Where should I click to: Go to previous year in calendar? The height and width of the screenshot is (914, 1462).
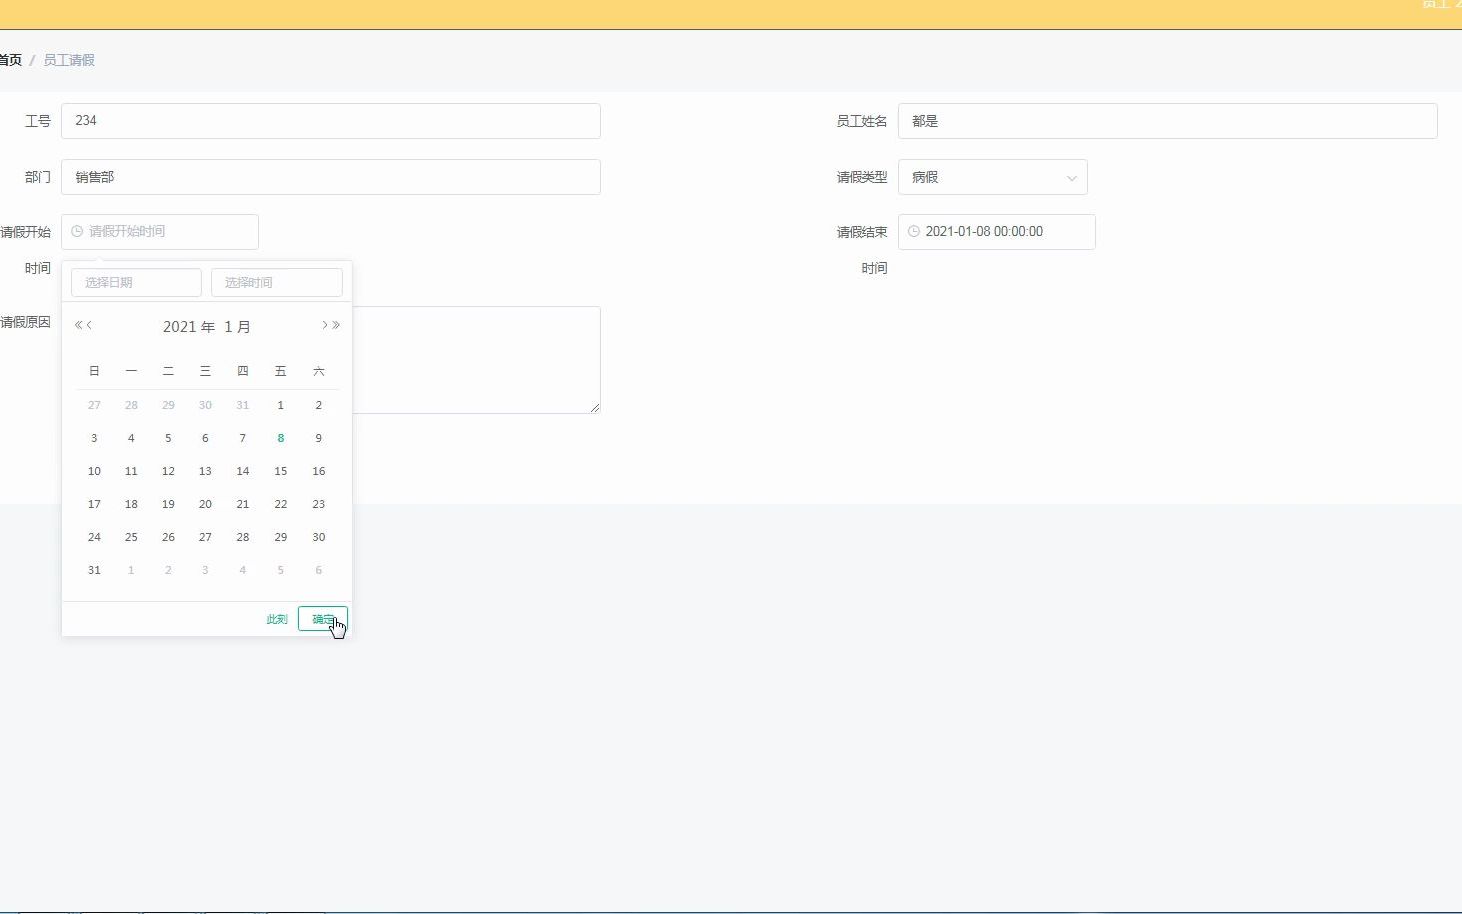coord(78,325)
